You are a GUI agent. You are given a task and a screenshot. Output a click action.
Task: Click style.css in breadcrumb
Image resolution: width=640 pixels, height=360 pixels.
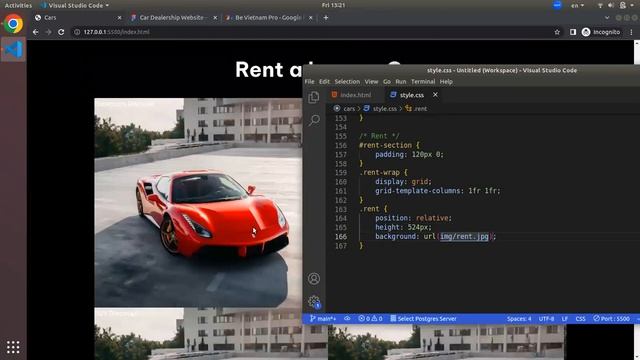(x=384, y=109)
